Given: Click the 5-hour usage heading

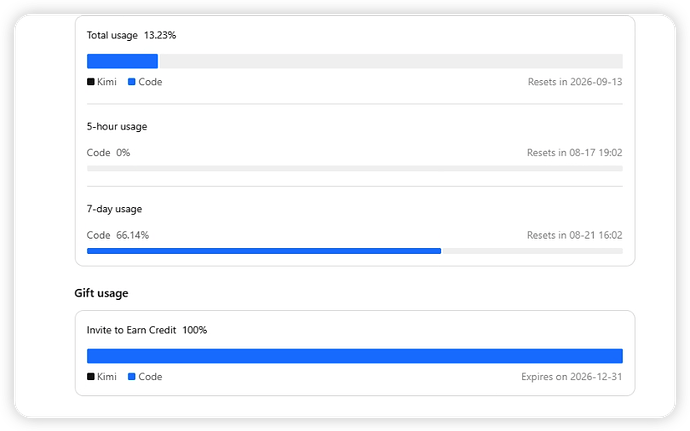Looking at the screenshot, I should [x=117, y=127].
